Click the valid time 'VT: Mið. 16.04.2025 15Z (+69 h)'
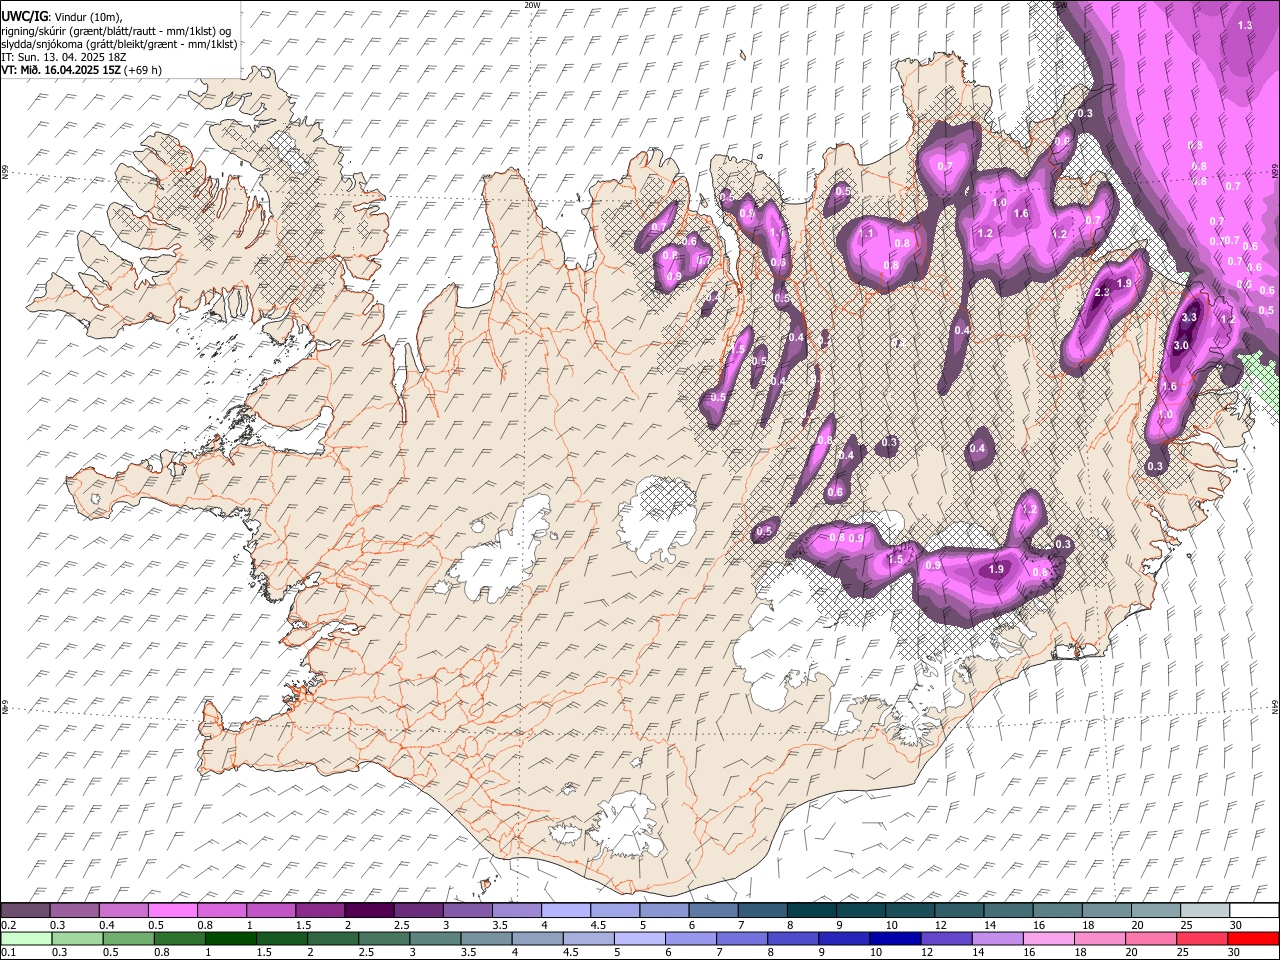The height and width of the screenshot is (960, 1280). tap(81, 70)
